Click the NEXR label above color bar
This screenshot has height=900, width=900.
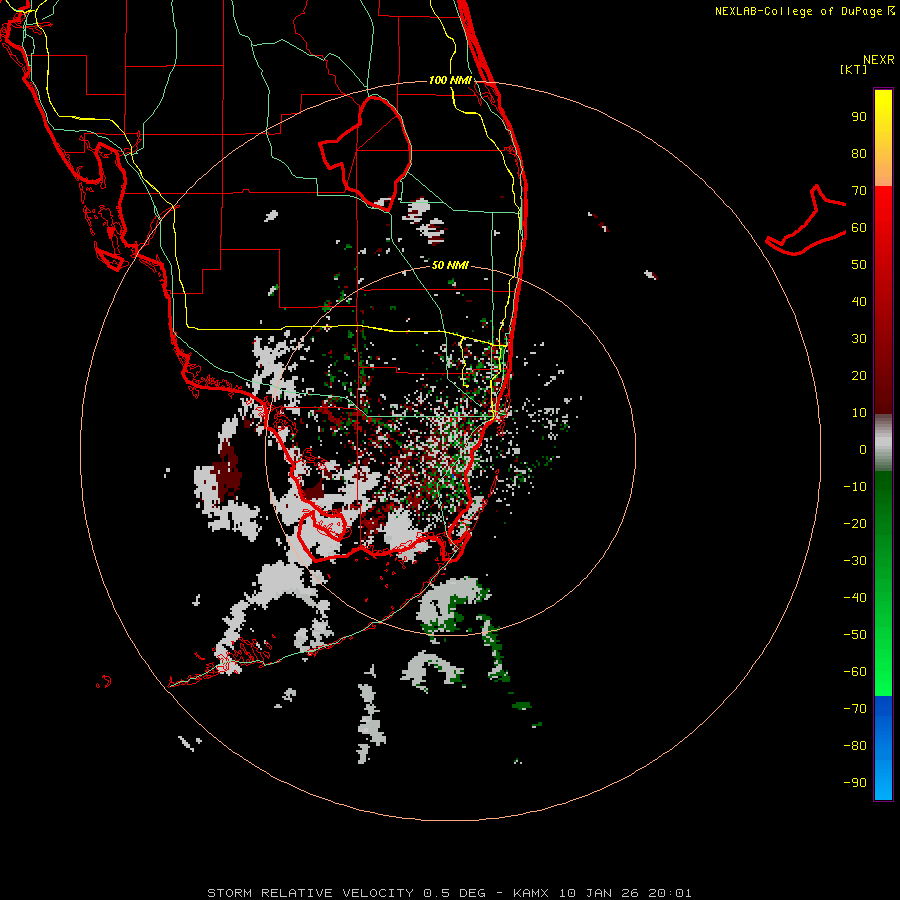click(879, 60)
